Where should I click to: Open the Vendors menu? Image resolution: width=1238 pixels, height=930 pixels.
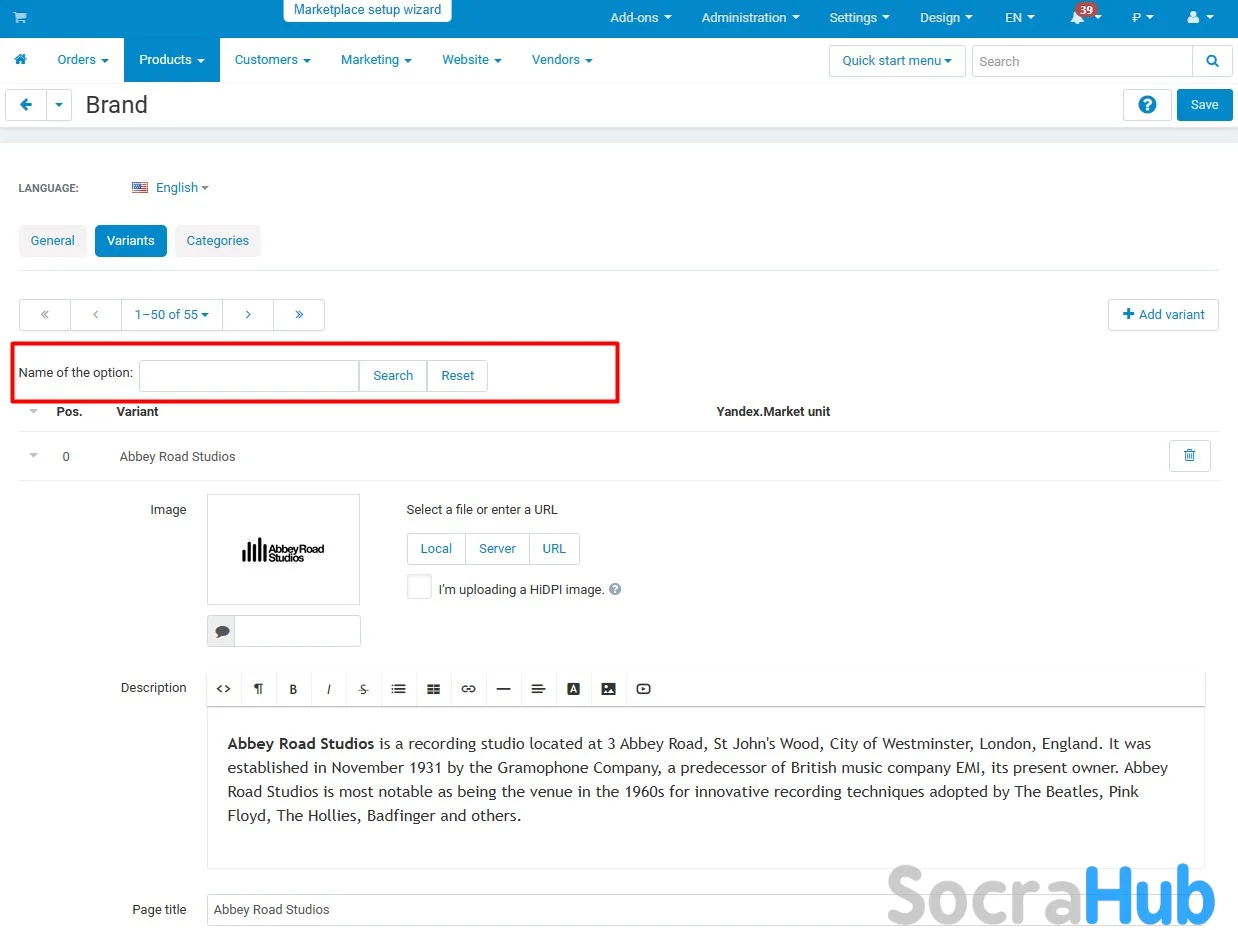tap(562, 60)
